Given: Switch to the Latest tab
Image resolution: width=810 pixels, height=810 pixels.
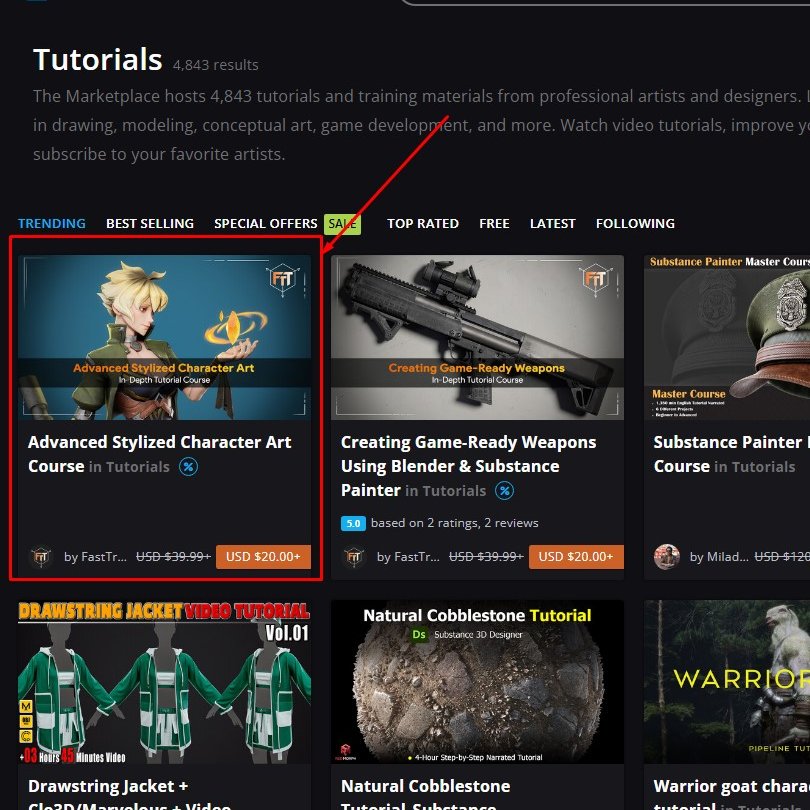Looking at the screenshot, I should pyautogui.click(x=552, y=223).
